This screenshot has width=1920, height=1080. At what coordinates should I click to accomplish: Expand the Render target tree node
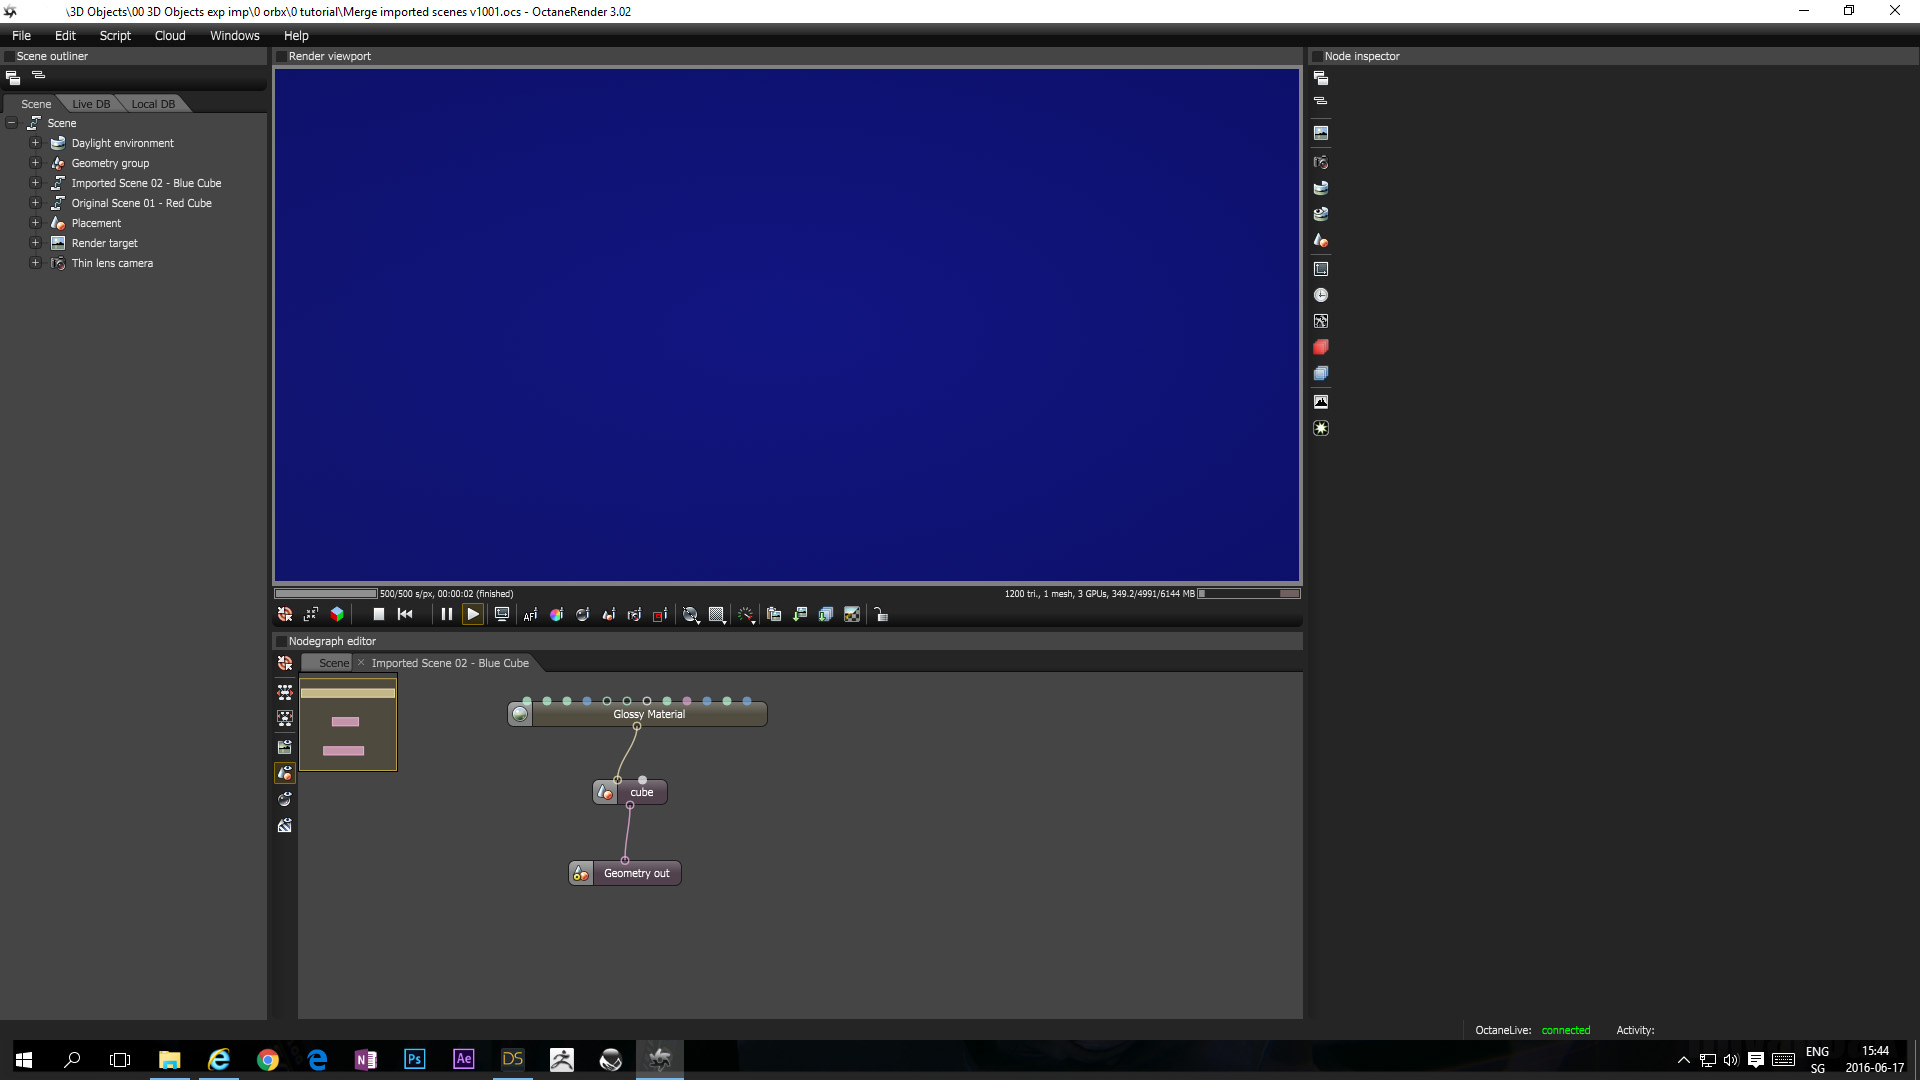[x=35, y=243]
